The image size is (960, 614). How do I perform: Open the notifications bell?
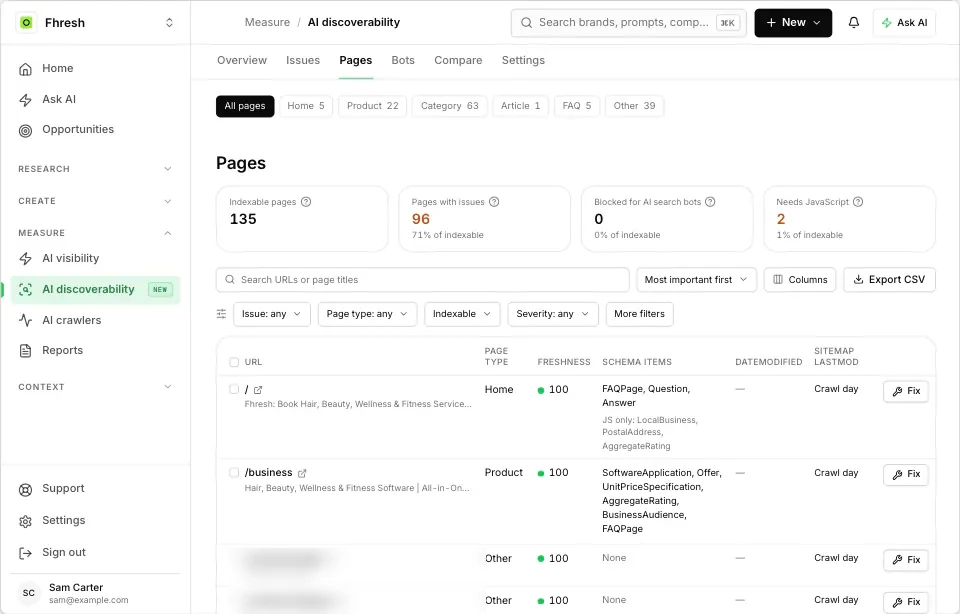click(853, 23)
